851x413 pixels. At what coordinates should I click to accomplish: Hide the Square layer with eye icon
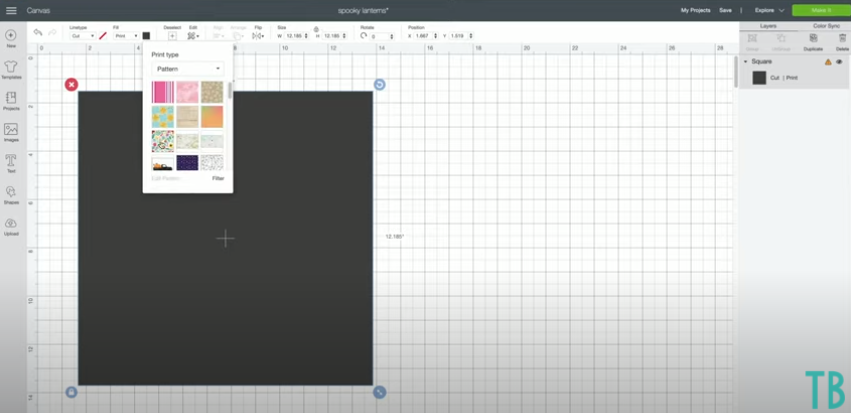tap(839, 62)
